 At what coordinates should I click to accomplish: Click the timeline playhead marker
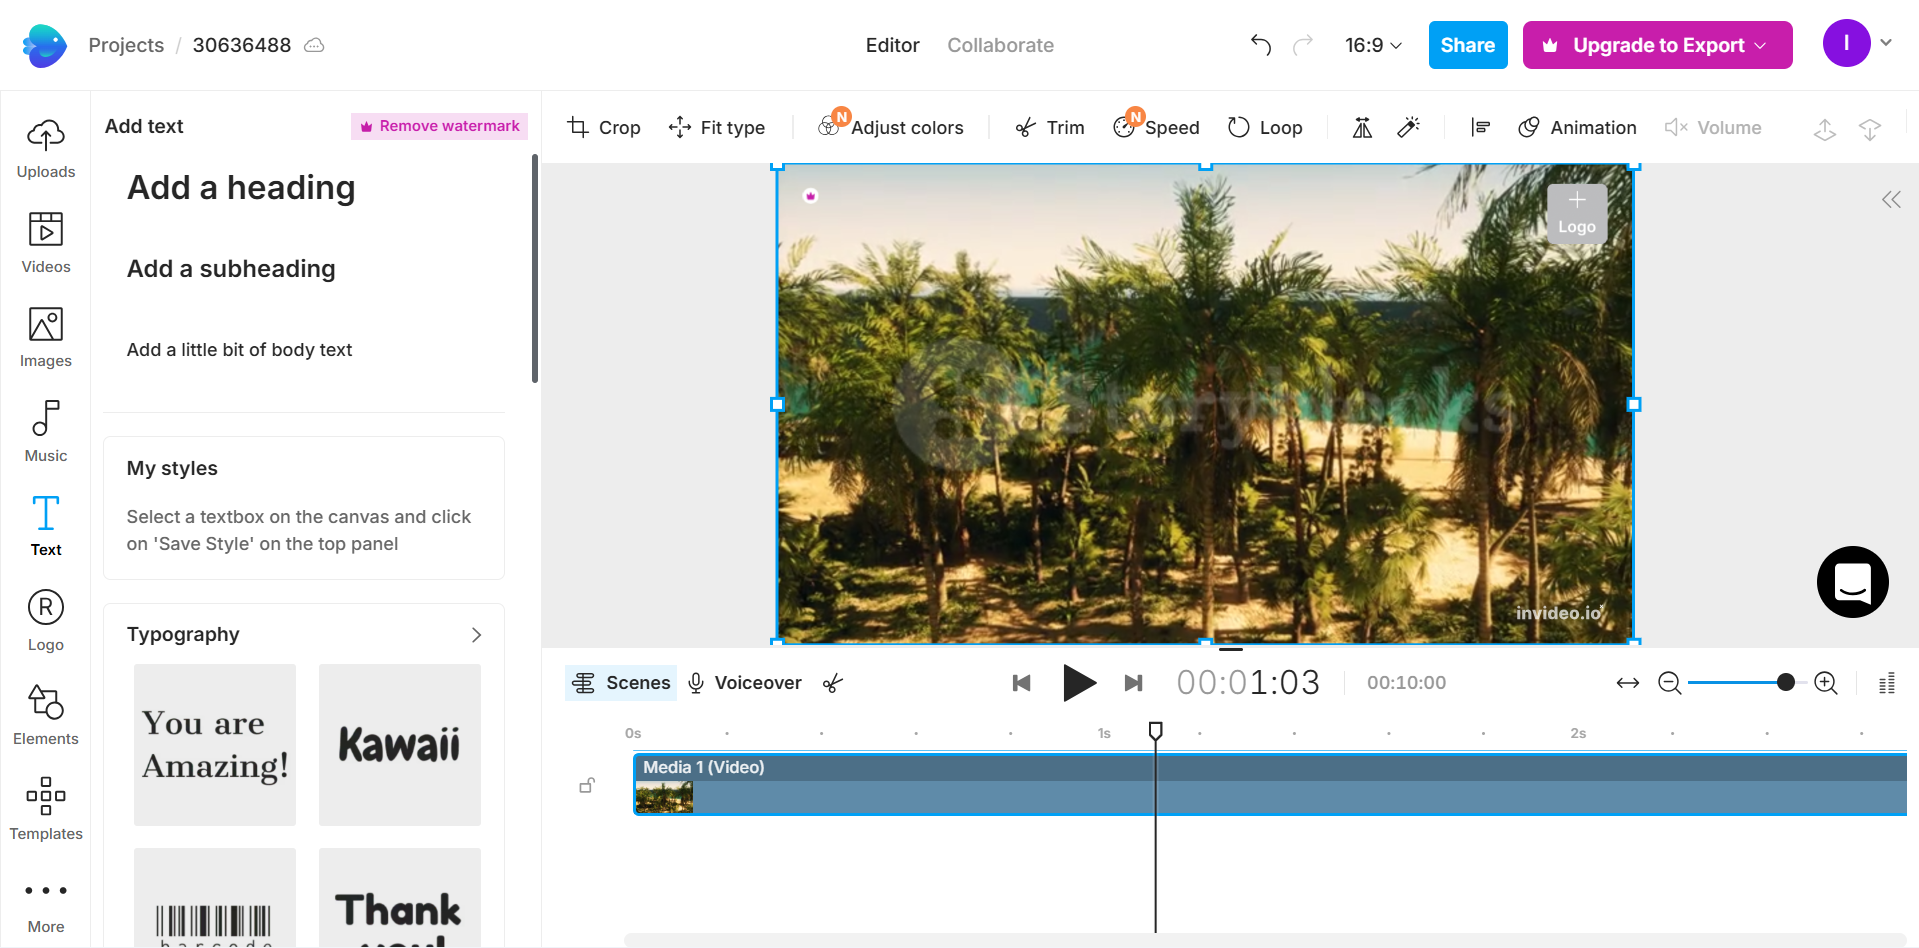(x=1155, y=731)
